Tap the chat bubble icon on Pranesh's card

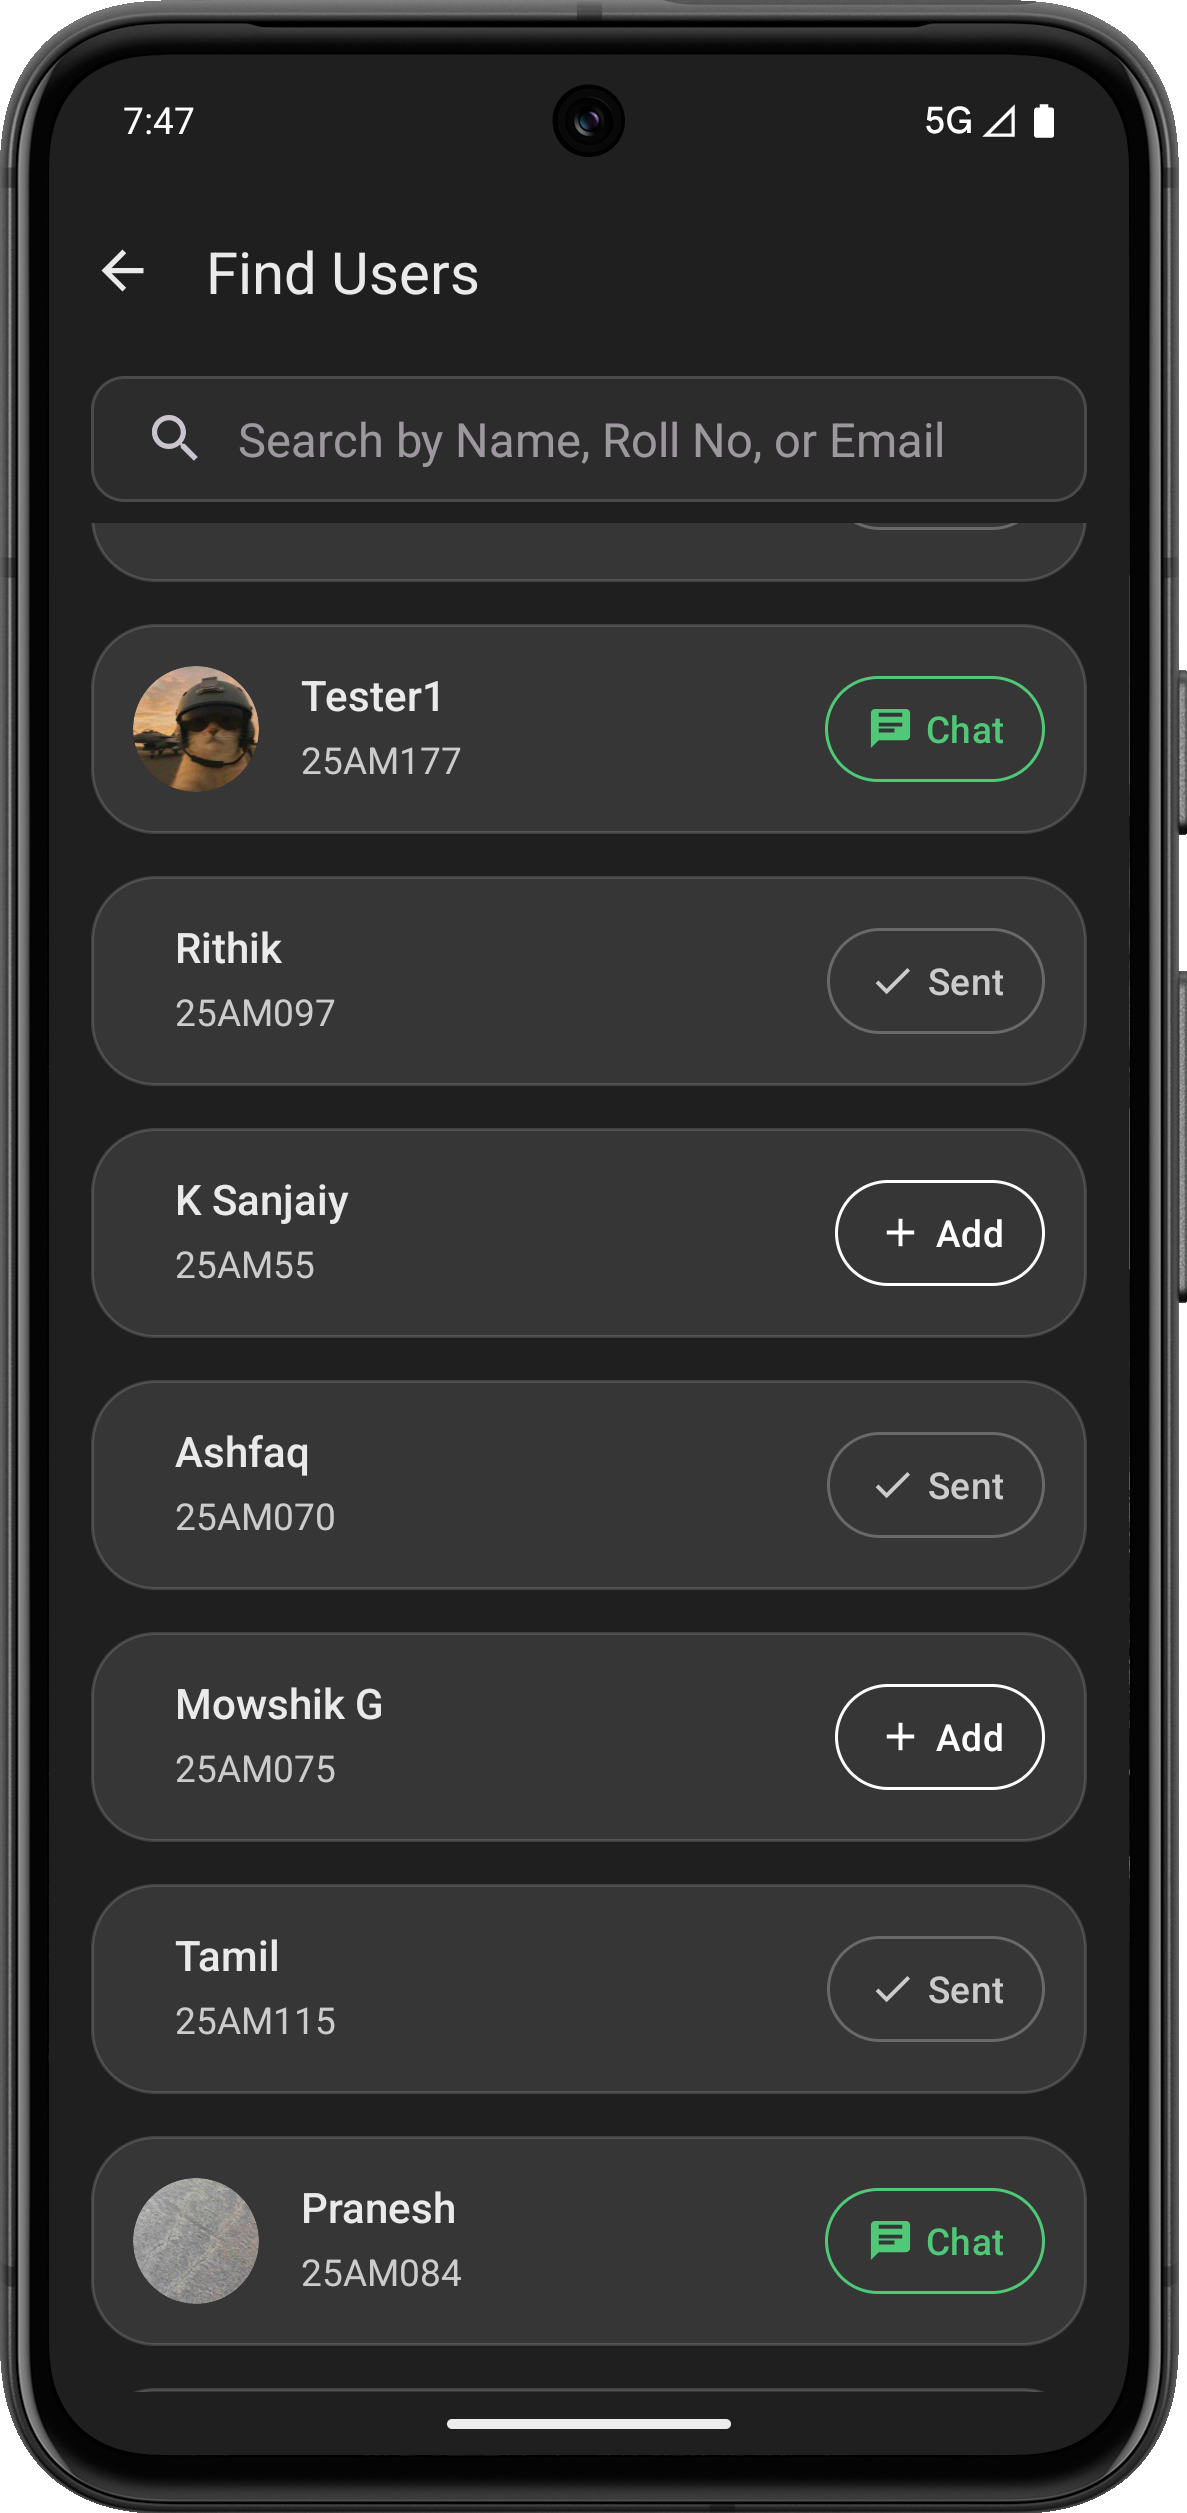click(x=893, y=2241)
